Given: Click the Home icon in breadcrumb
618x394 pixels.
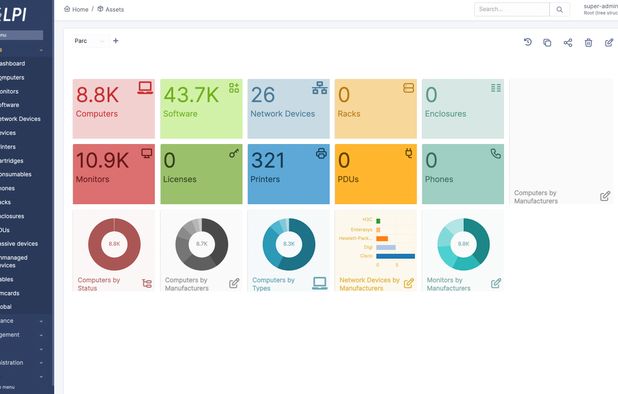Looking at the screenshot, I should (67, 9).
